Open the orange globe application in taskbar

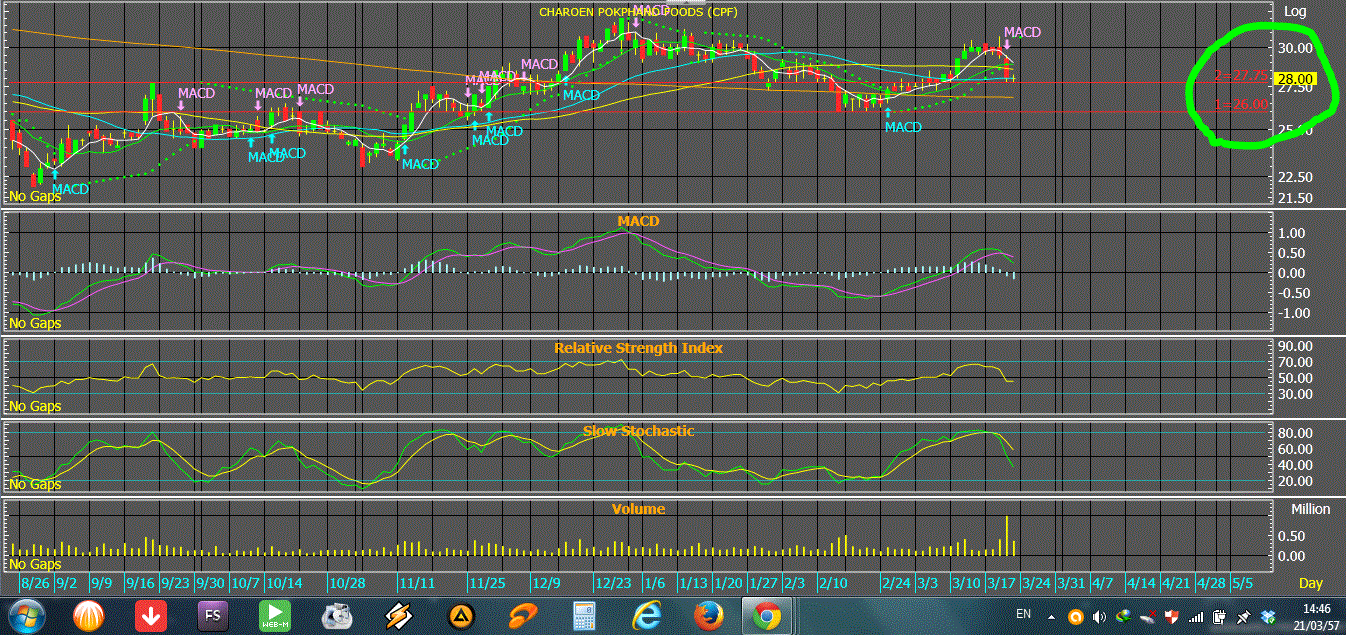tap(90, 616)
